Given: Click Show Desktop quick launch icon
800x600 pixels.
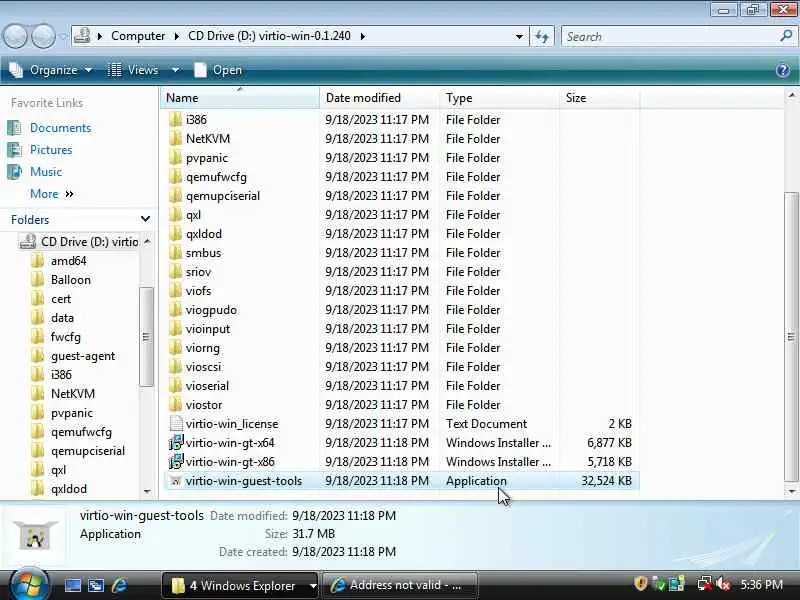Looking at the screenshot, I should 72,585.
